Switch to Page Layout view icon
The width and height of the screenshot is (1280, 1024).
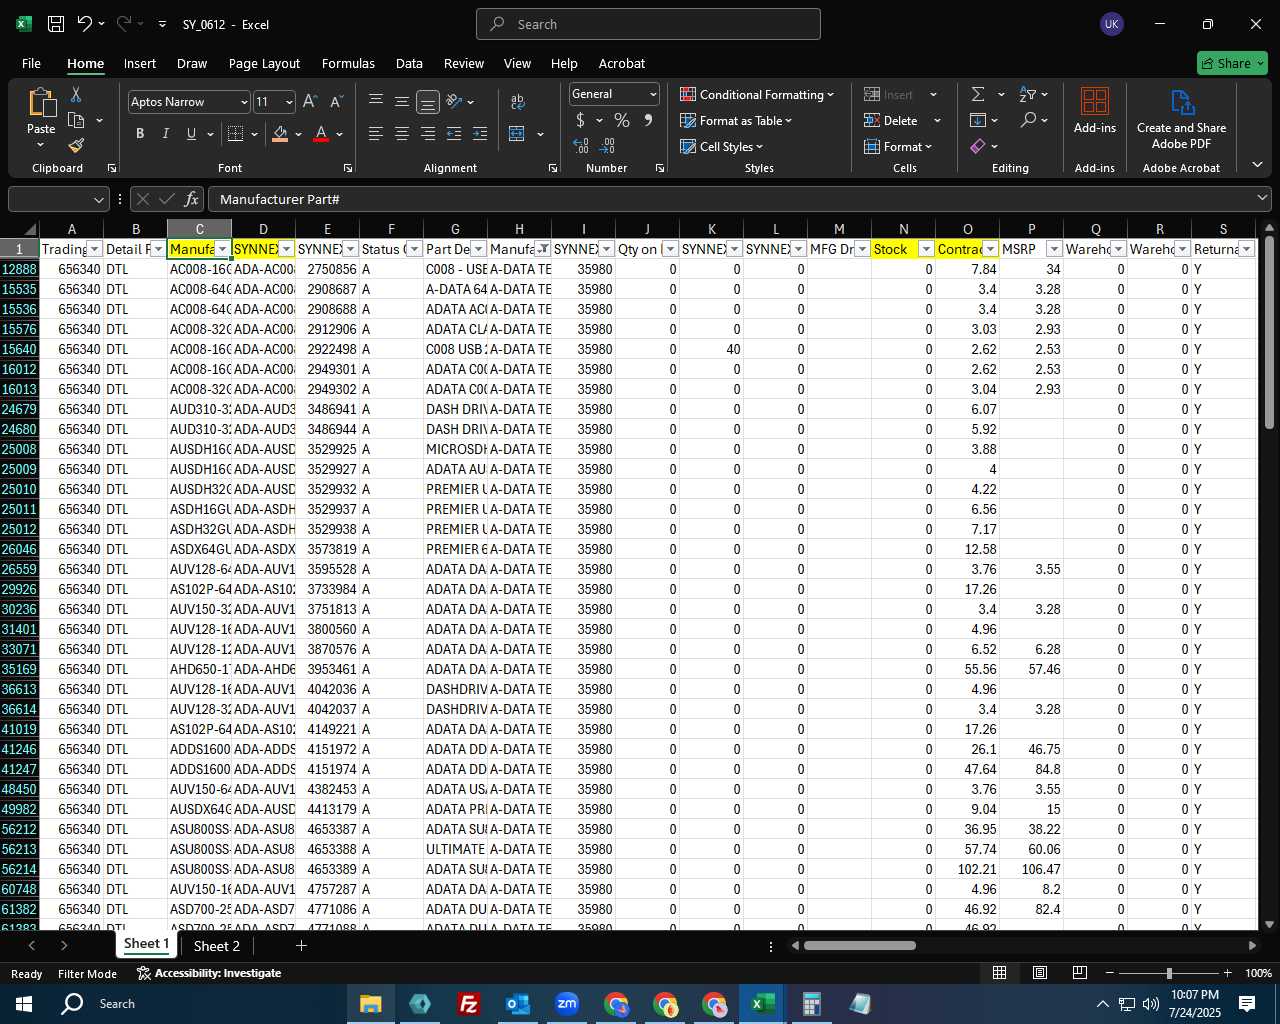click(1040, 973)
